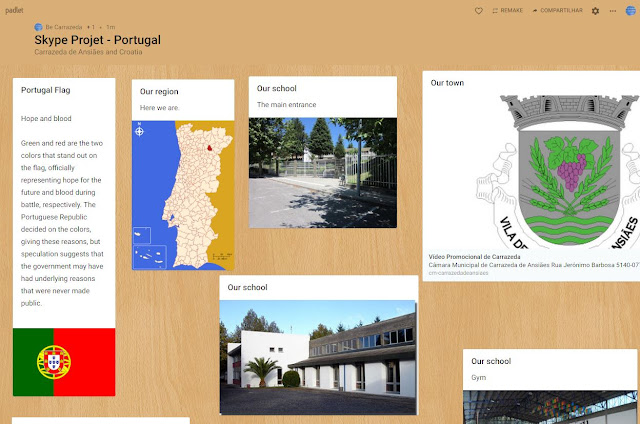Select the Portugal Flag post heading
This screenshot has width=640, height=424.
point(46,90)
